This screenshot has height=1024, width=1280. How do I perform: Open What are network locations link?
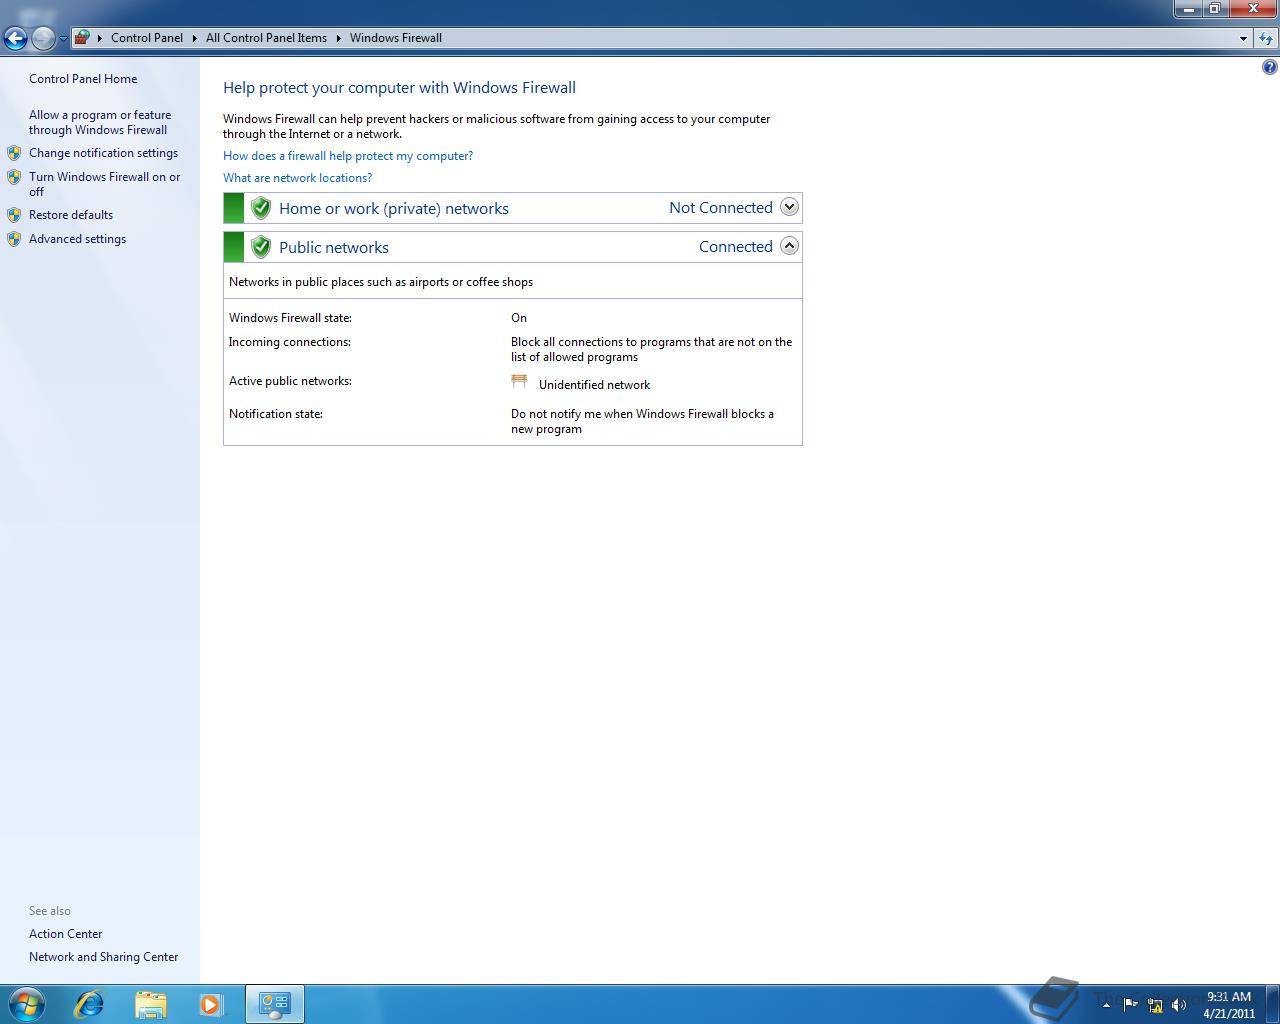(x=297, y=178)
